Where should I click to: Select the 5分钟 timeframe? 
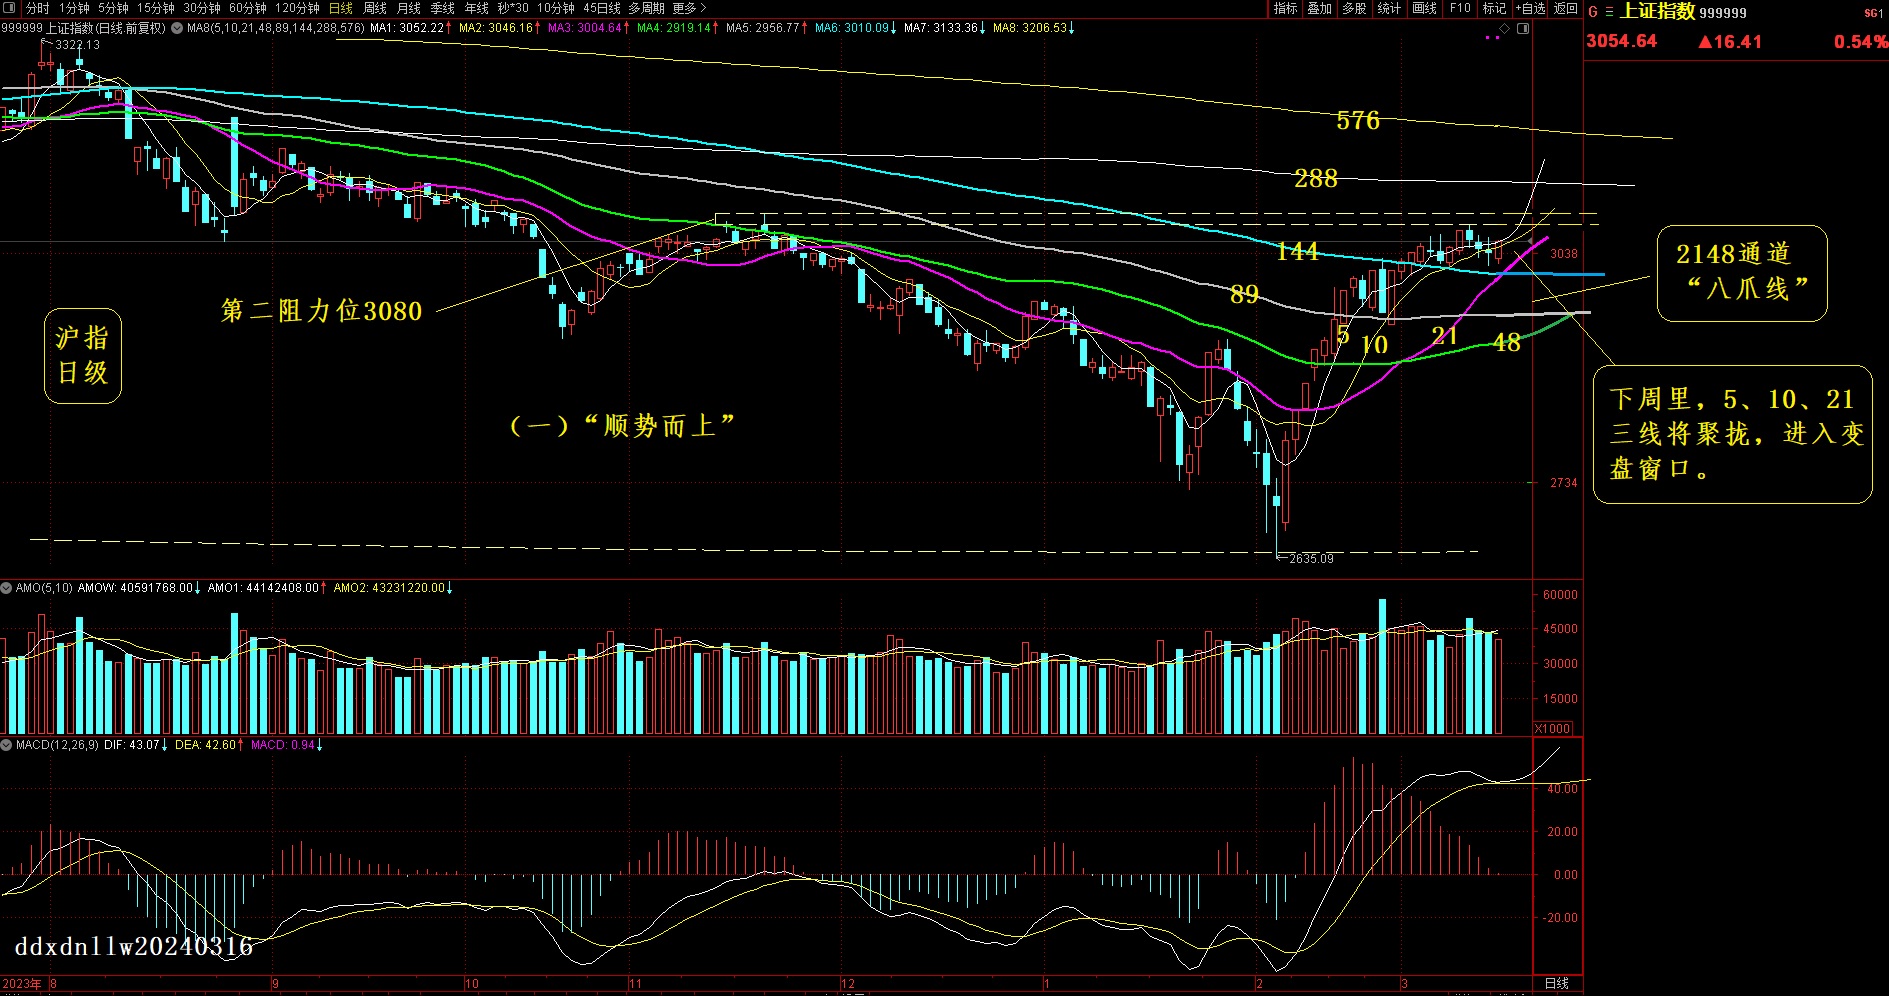(x=113, y=8)
